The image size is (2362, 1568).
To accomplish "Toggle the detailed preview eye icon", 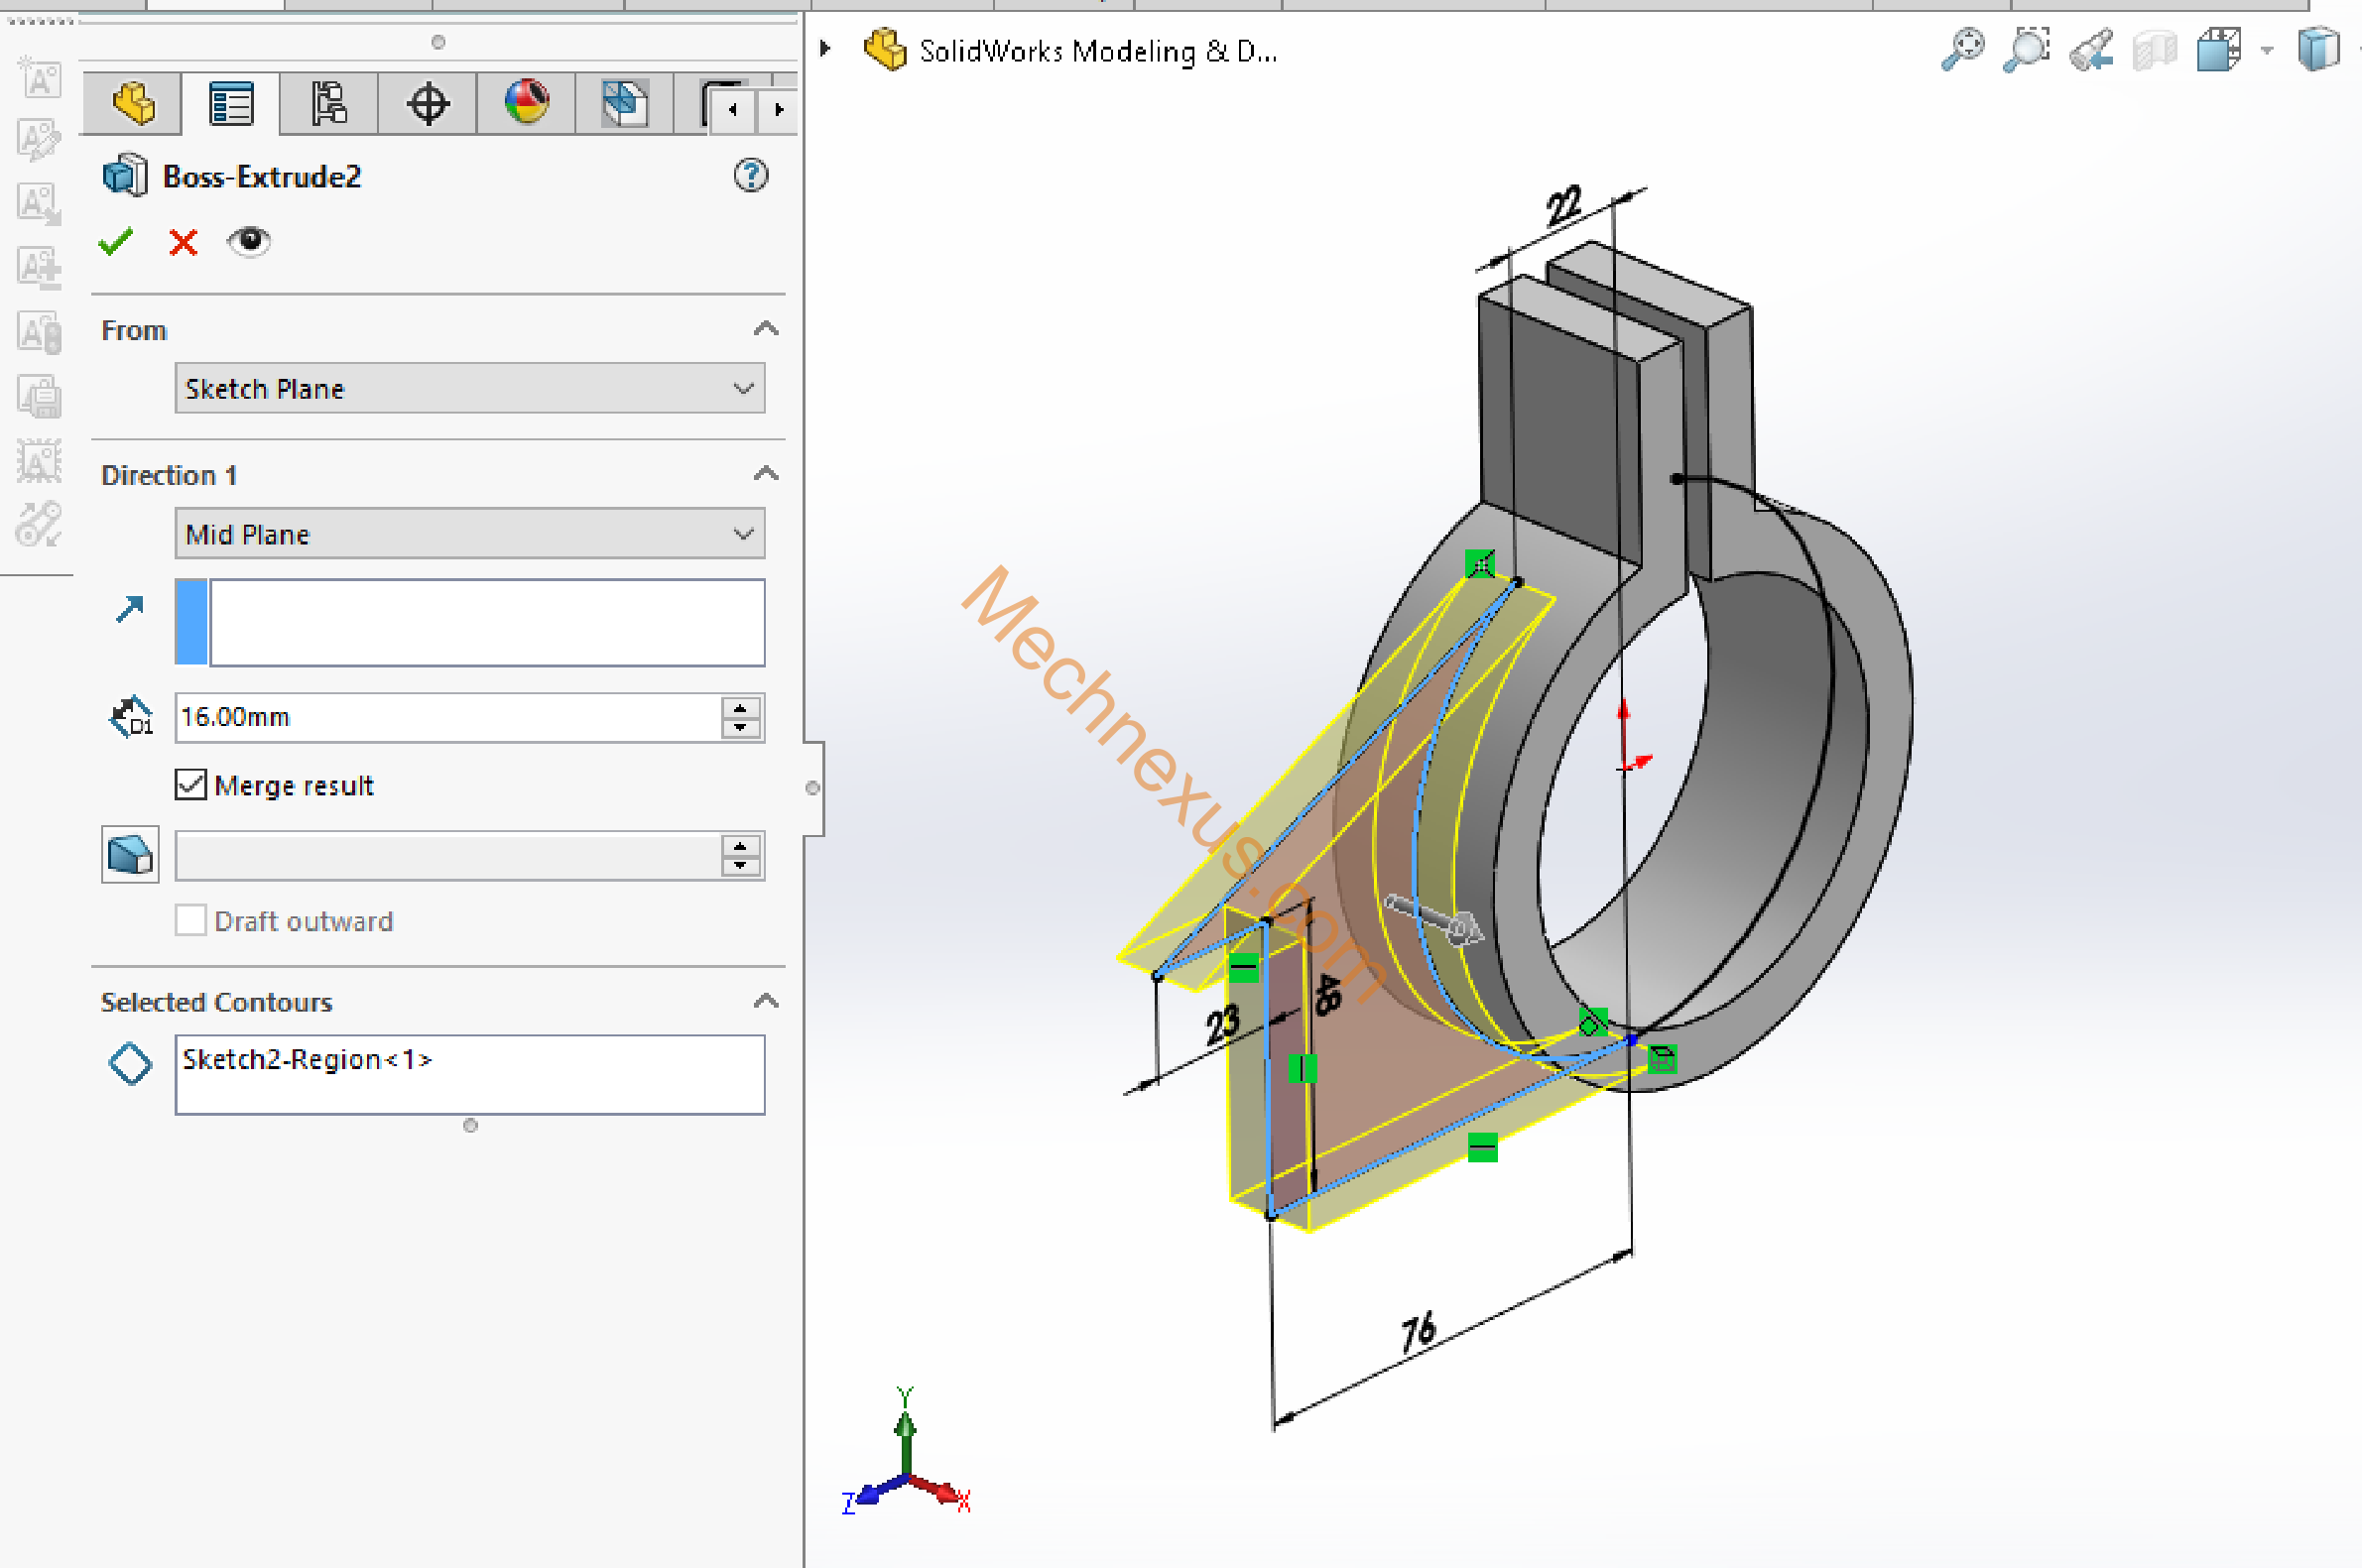I will tap(248, 241).
